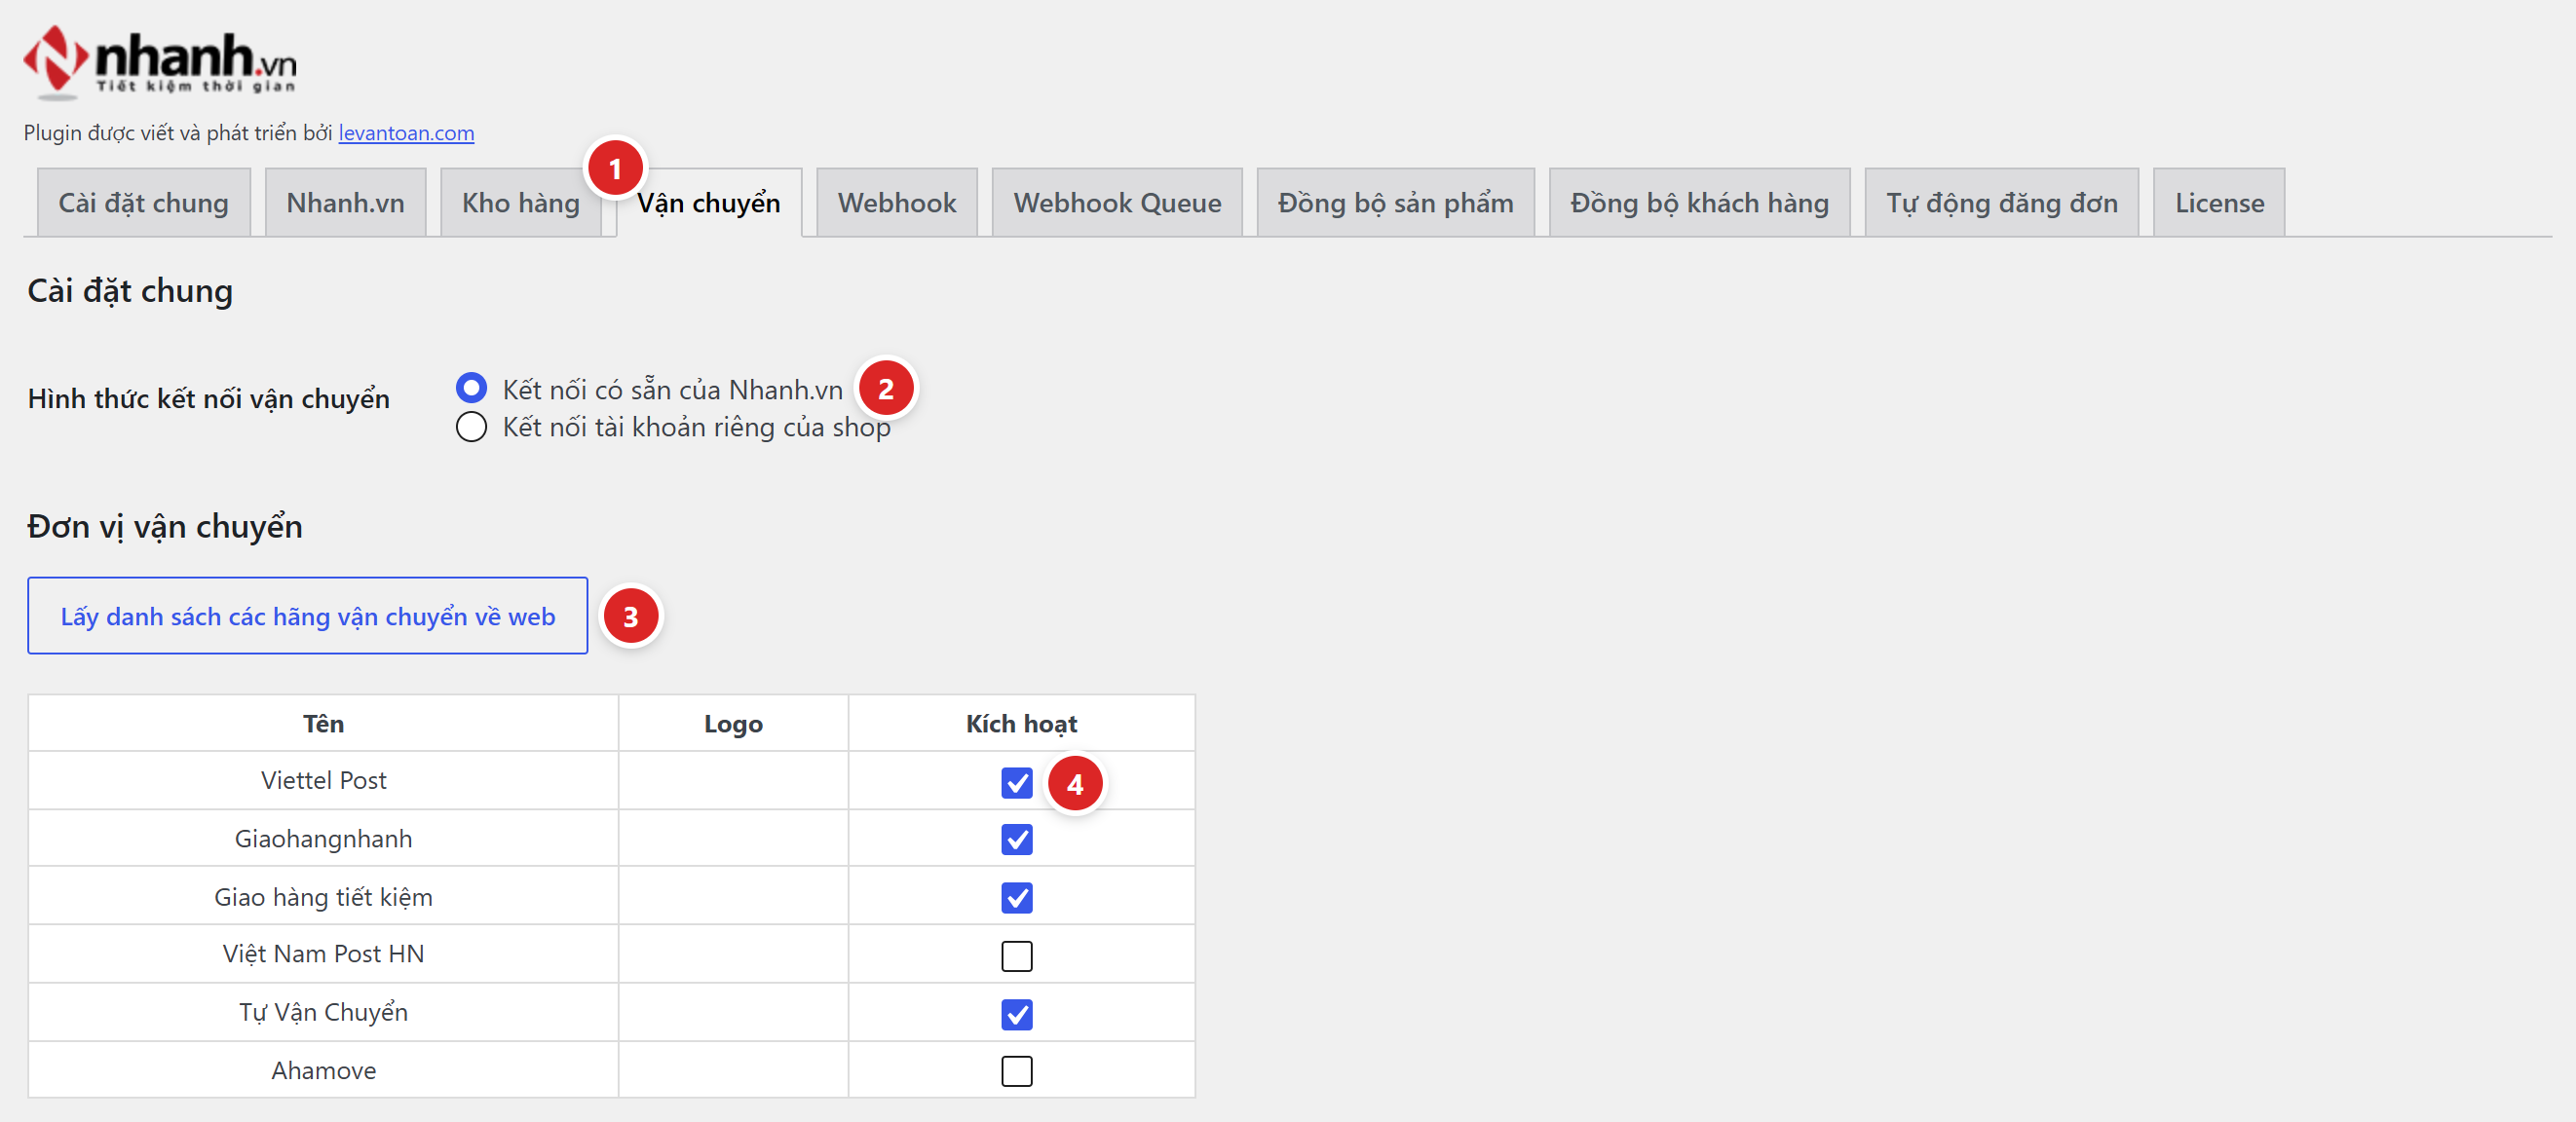Uncheck the Tự Vận Chuyển checkbox

[x=1016, y=1013]
